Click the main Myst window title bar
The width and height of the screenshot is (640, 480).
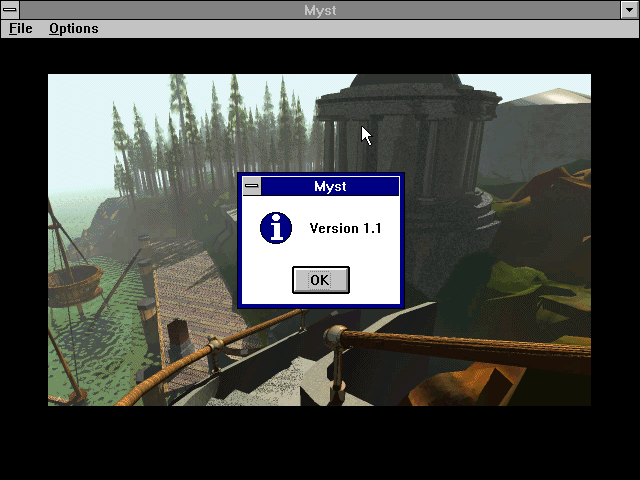tap(320, 10)
